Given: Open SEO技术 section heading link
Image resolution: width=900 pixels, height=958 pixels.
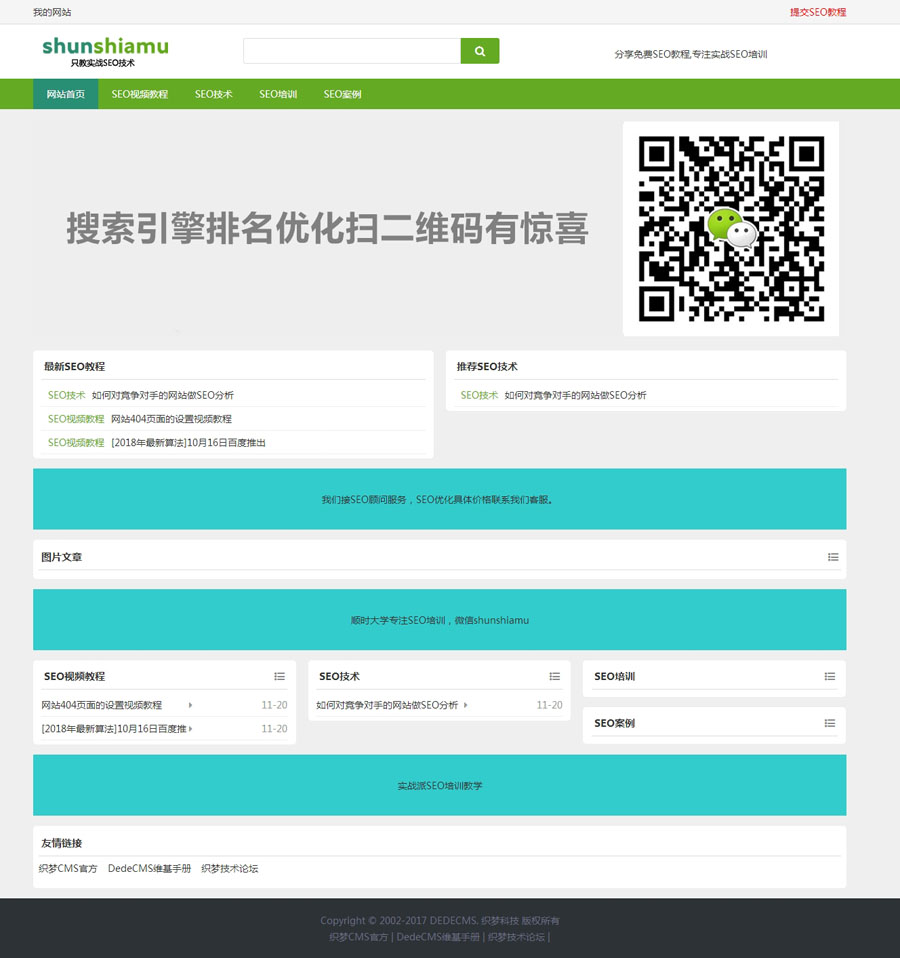Looking at the screenshot, I should pyautogui.click(x=339, y=676).
